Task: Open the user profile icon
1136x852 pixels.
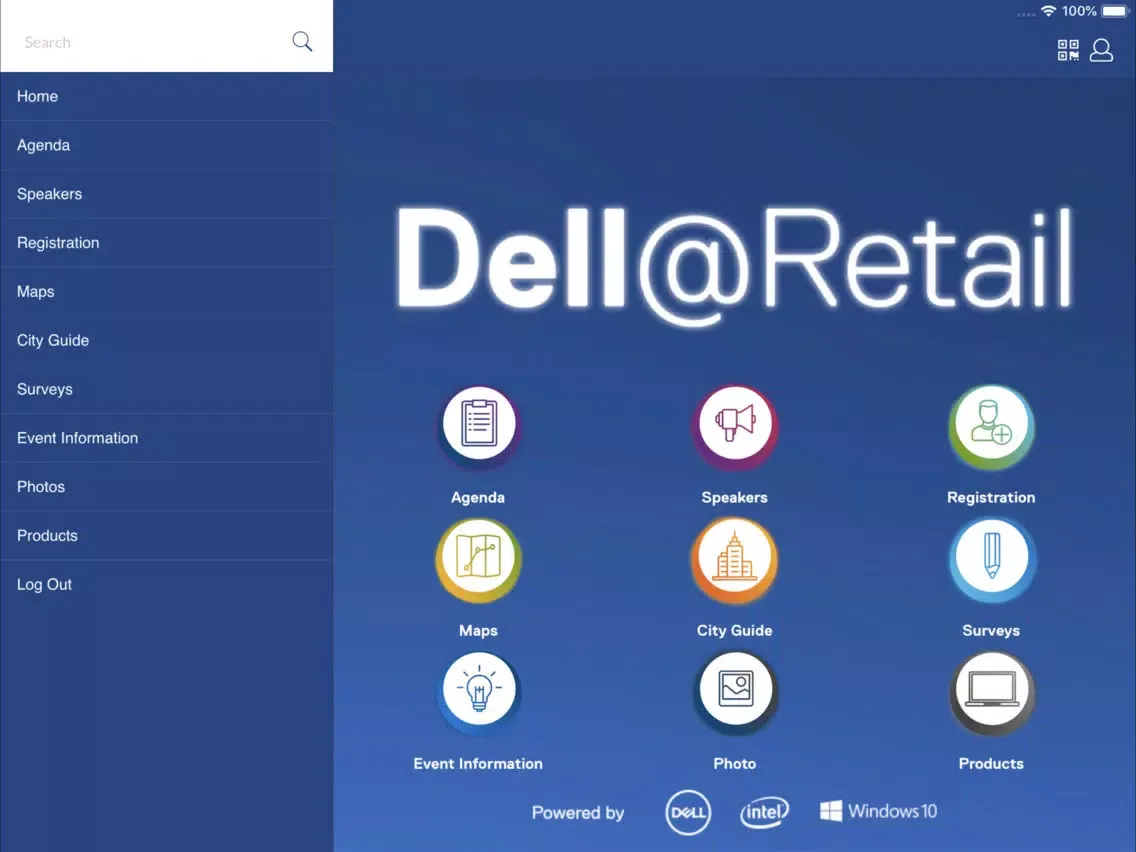Action: (1101, 50)
